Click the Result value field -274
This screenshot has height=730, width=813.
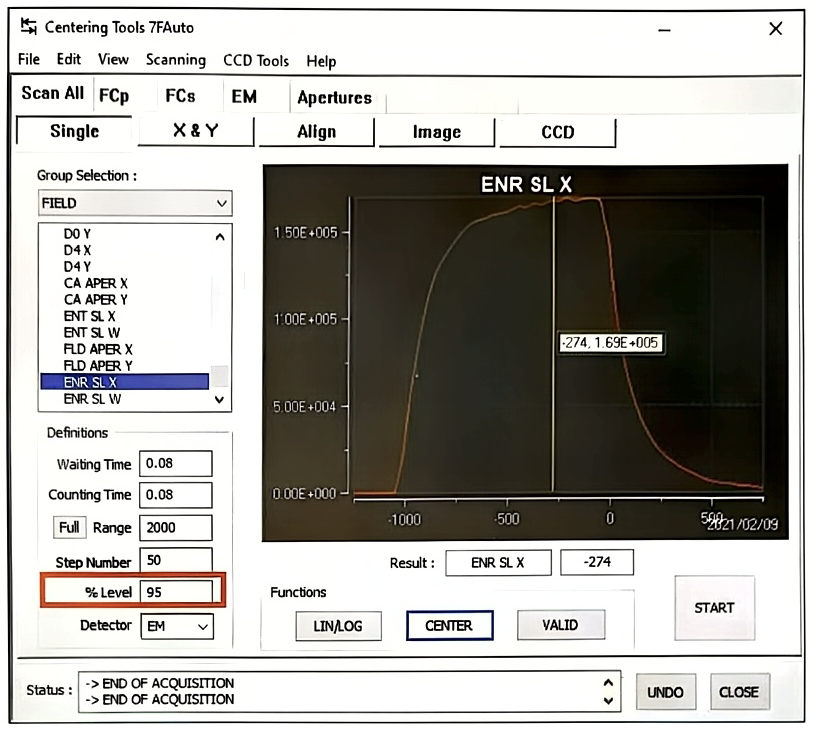[x=597, y=563]
